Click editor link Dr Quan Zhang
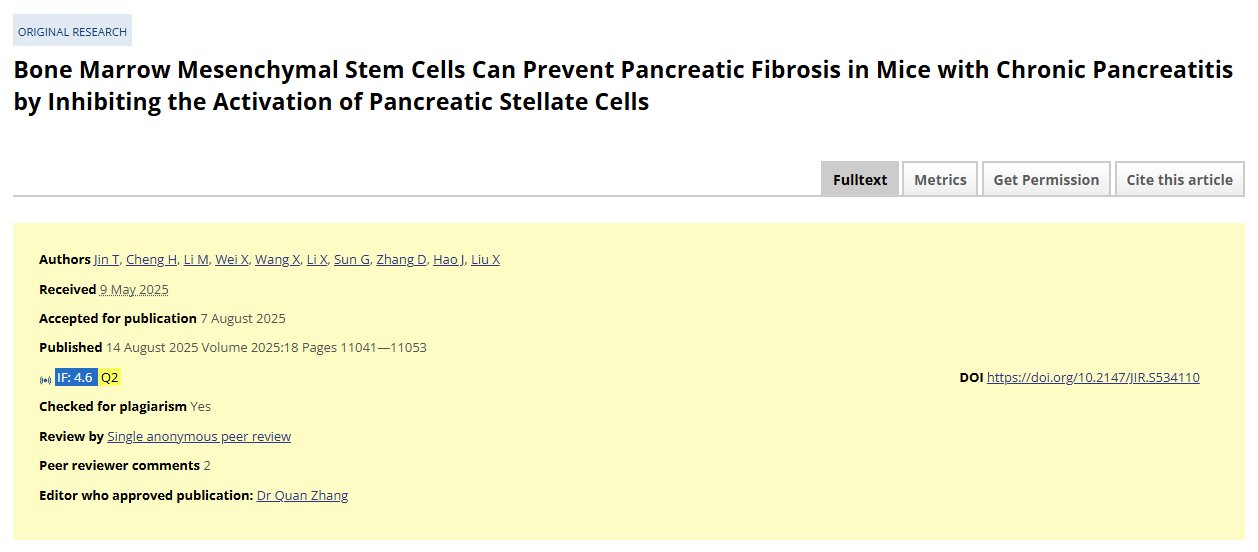 click(303, 495)
